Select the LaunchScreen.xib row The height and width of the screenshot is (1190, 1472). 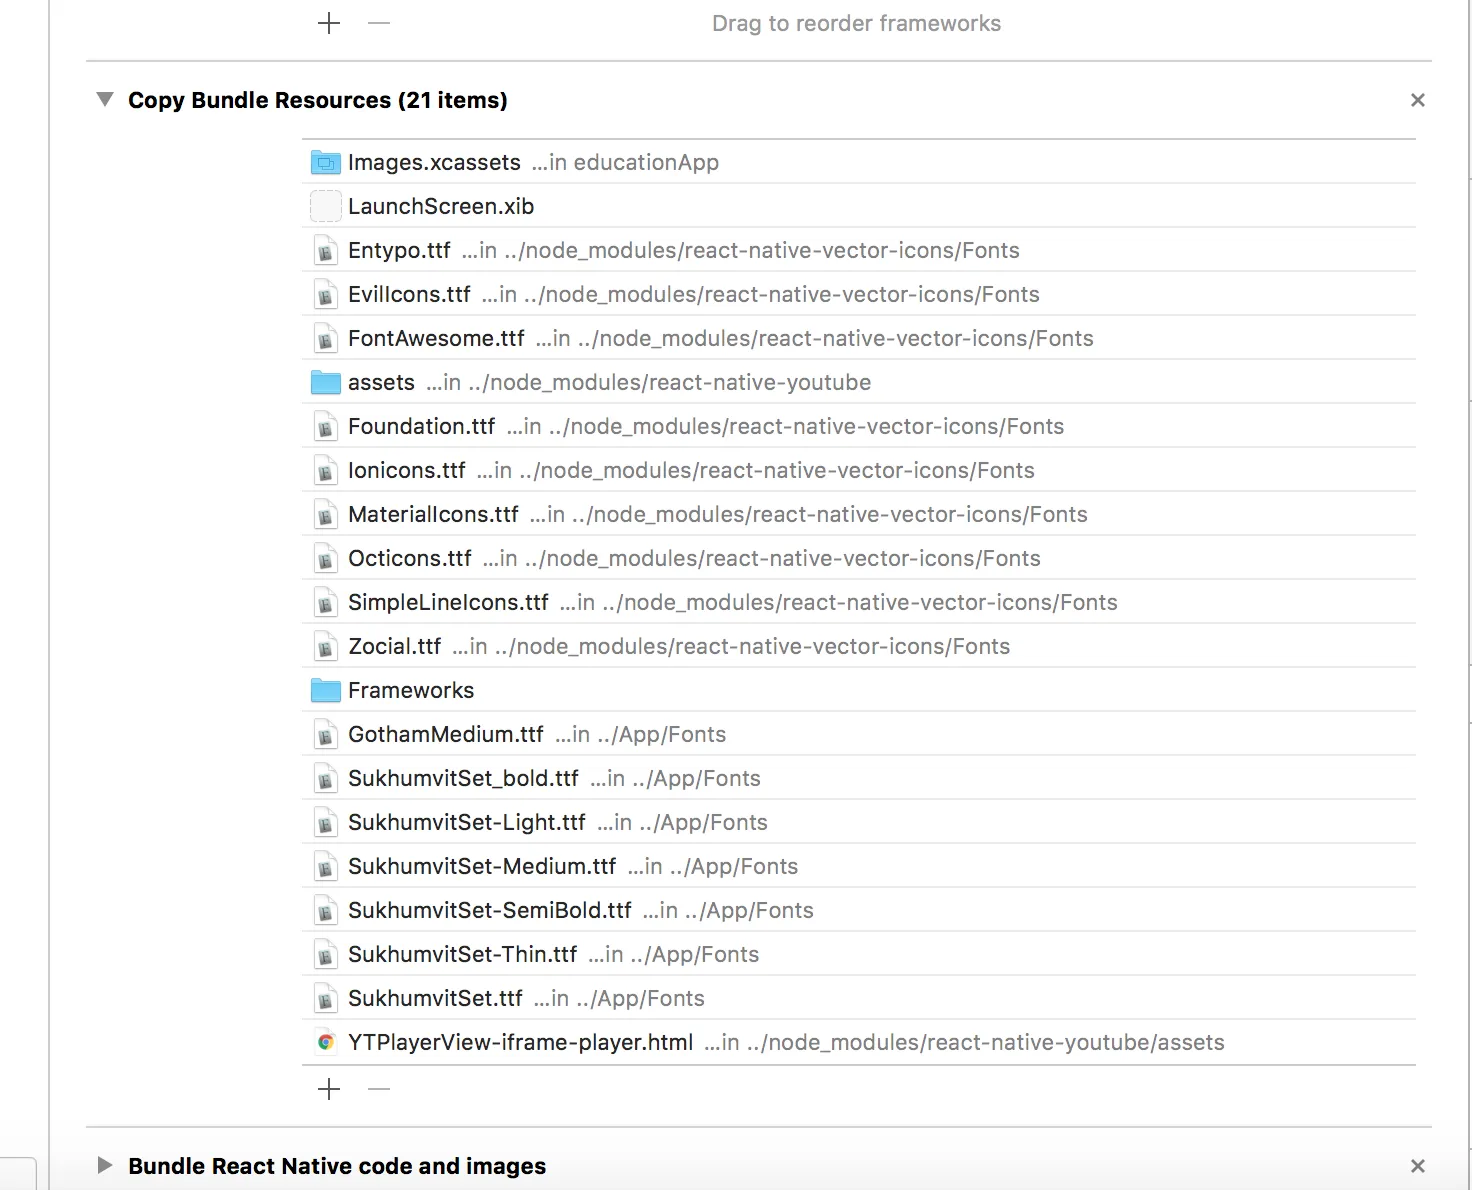pyautogui.click(x=441, y=206)
